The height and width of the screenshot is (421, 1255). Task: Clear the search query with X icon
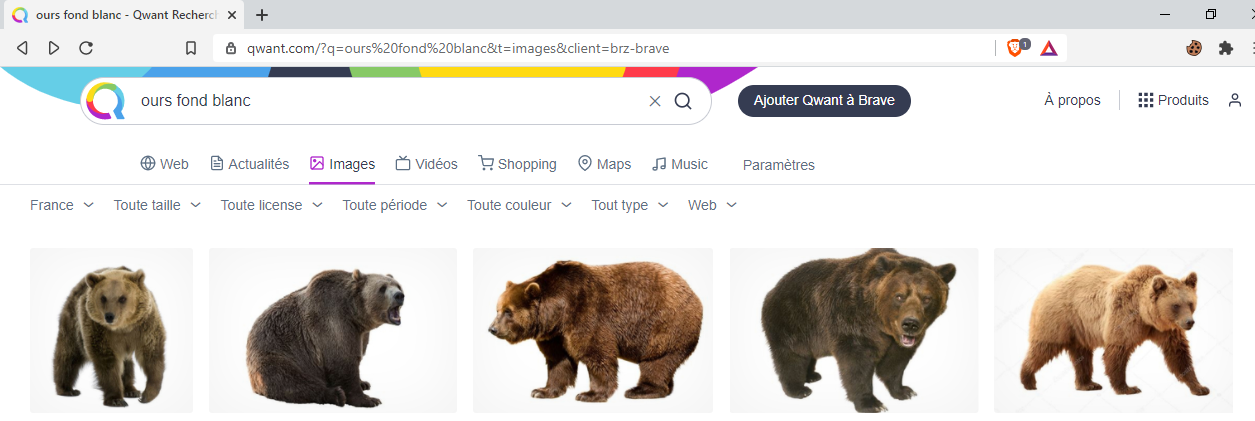(655, 101)
